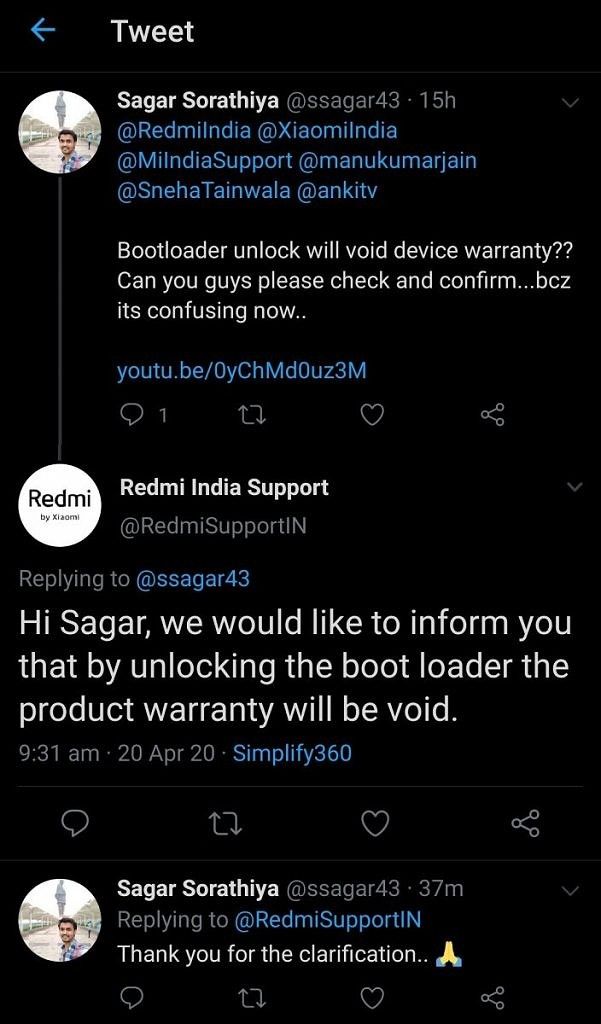Like Sagar's thank you reply
The height and width of the screenshot is (1024, 601).
(x=372, y=997)
